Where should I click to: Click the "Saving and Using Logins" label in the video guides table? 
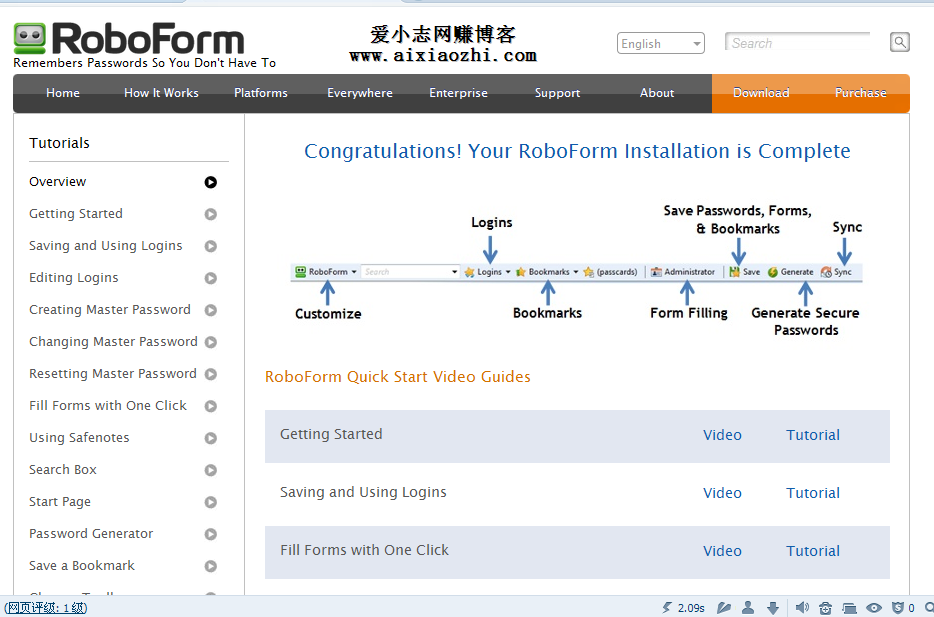point(363,493)
